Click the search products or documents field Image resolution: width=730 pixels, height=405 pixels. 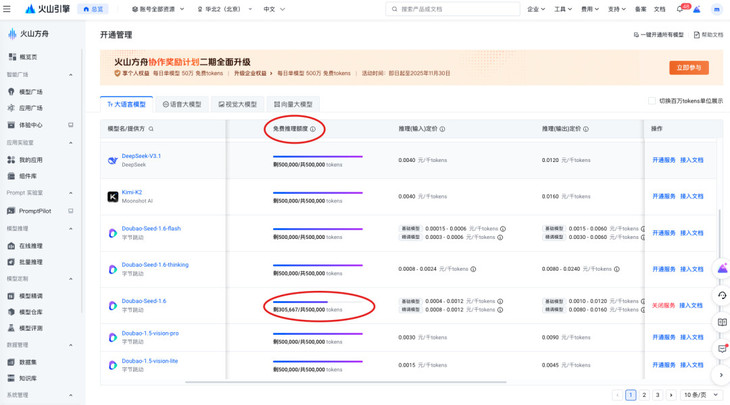(x=457, y=9)
